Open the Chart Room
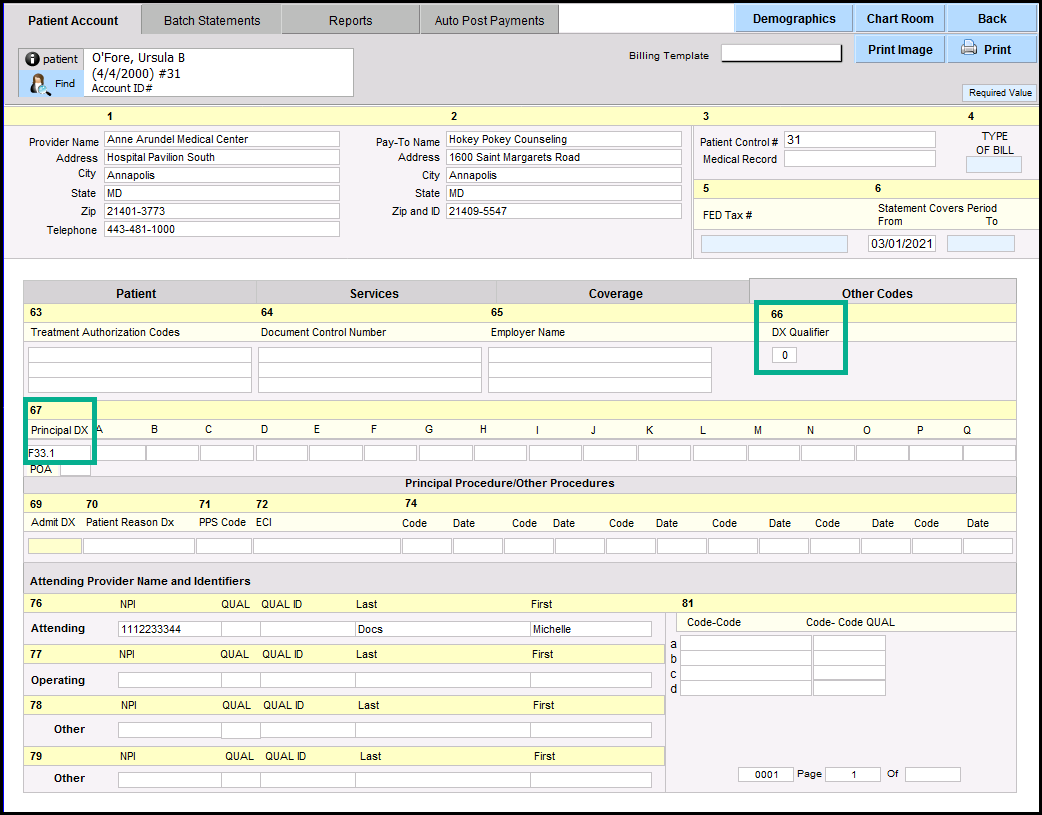Image resolution: width=1042 pixels, height=815 pixels. [x=899, y=19]
